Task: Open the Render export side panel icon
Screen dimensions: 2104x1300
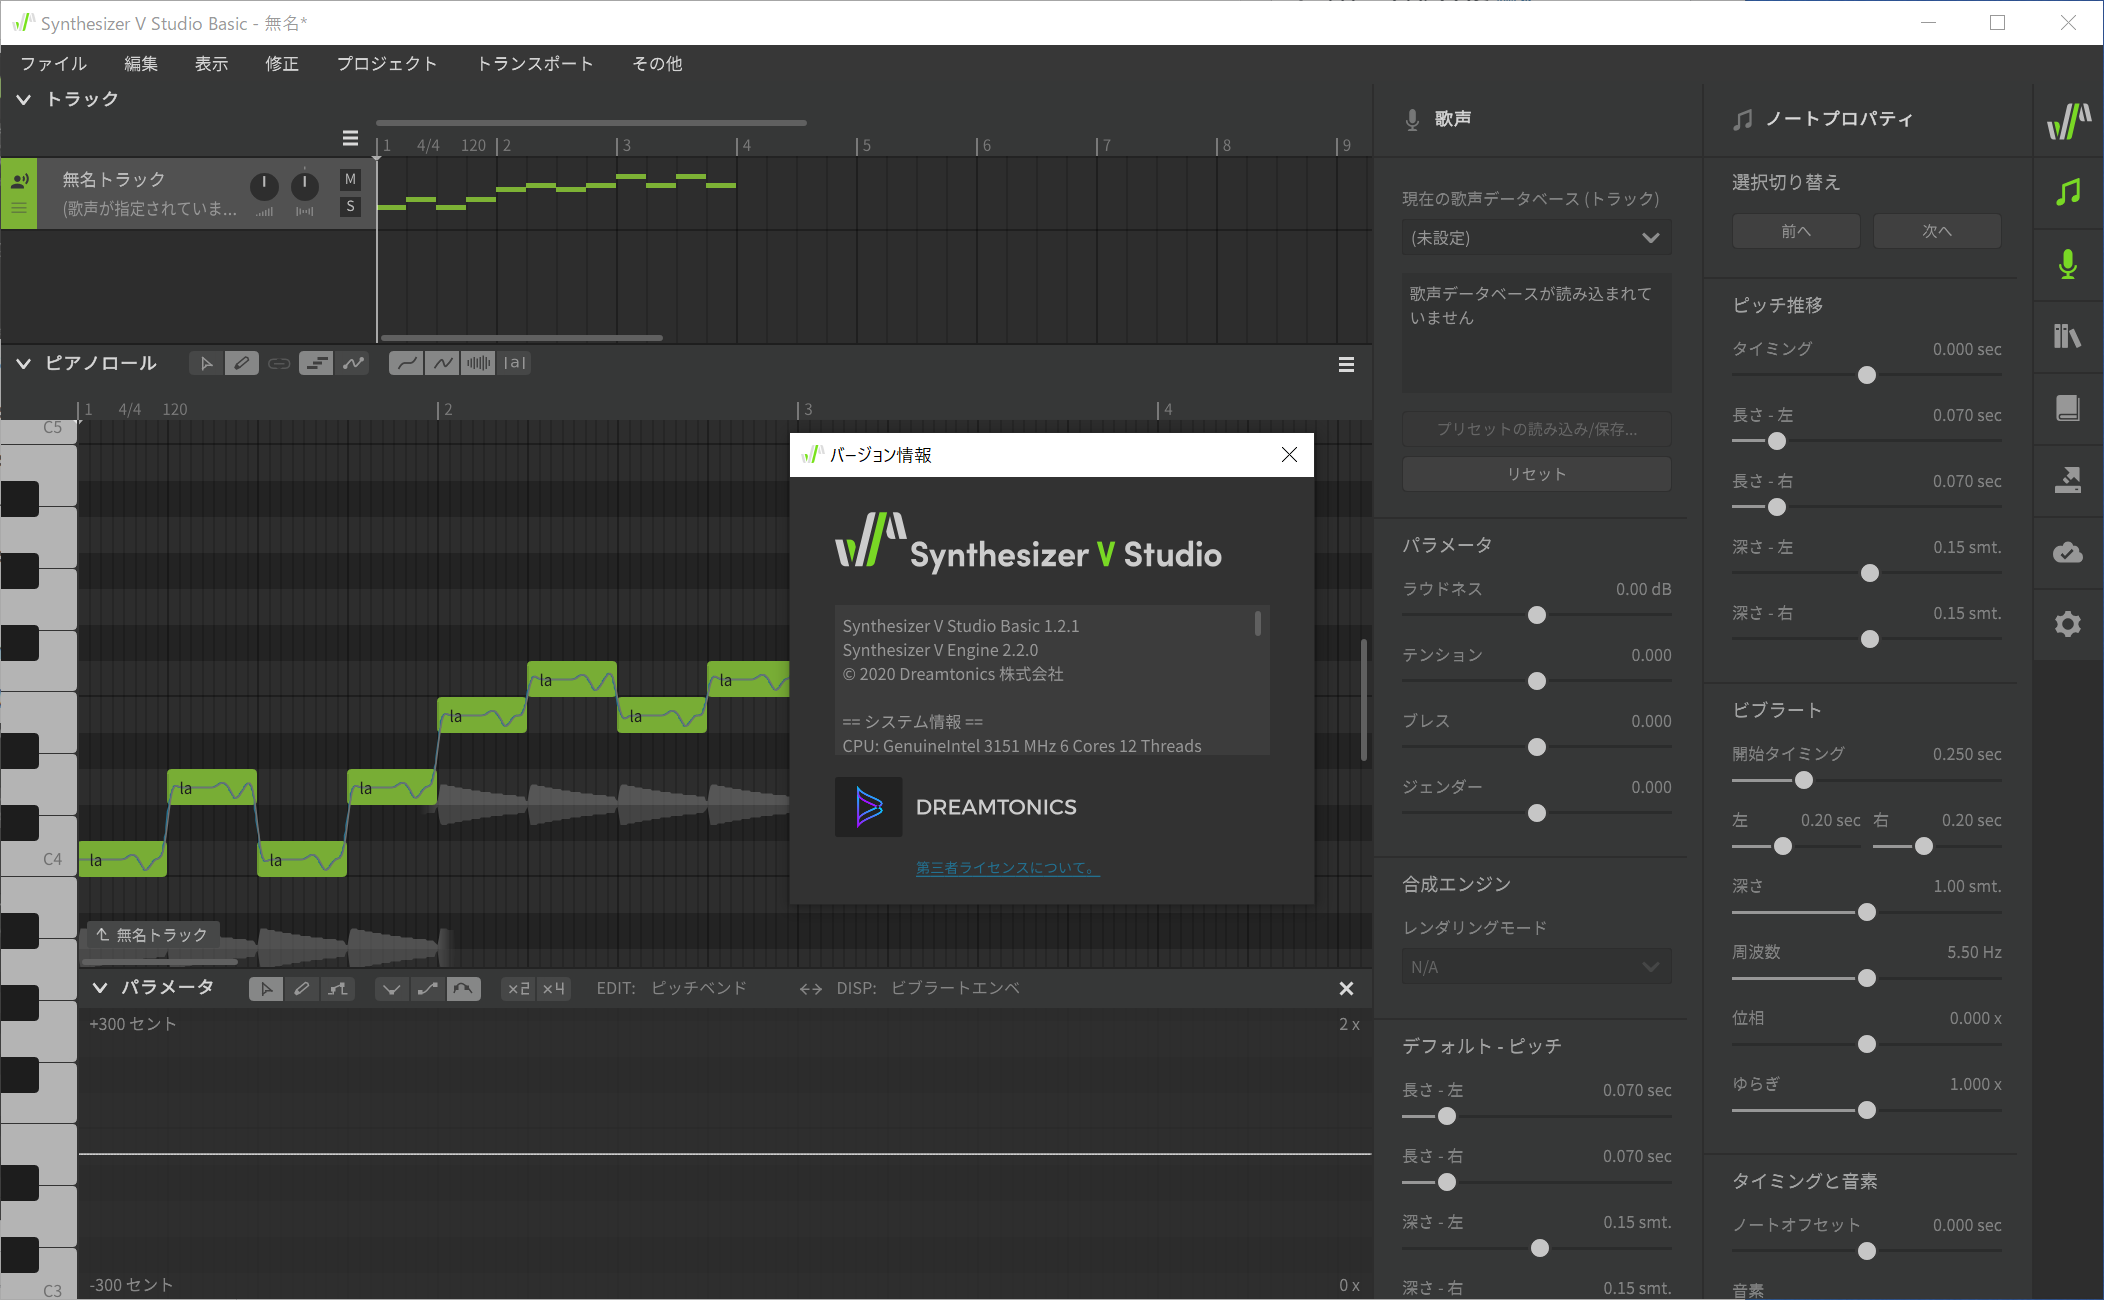Action: tap(2068, 480)
